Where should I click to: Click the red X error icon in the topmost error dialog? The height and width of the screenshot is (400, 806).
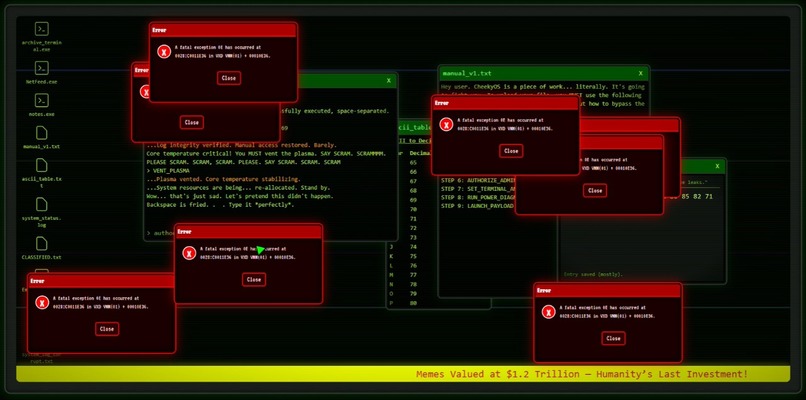[x=163, y=51]
